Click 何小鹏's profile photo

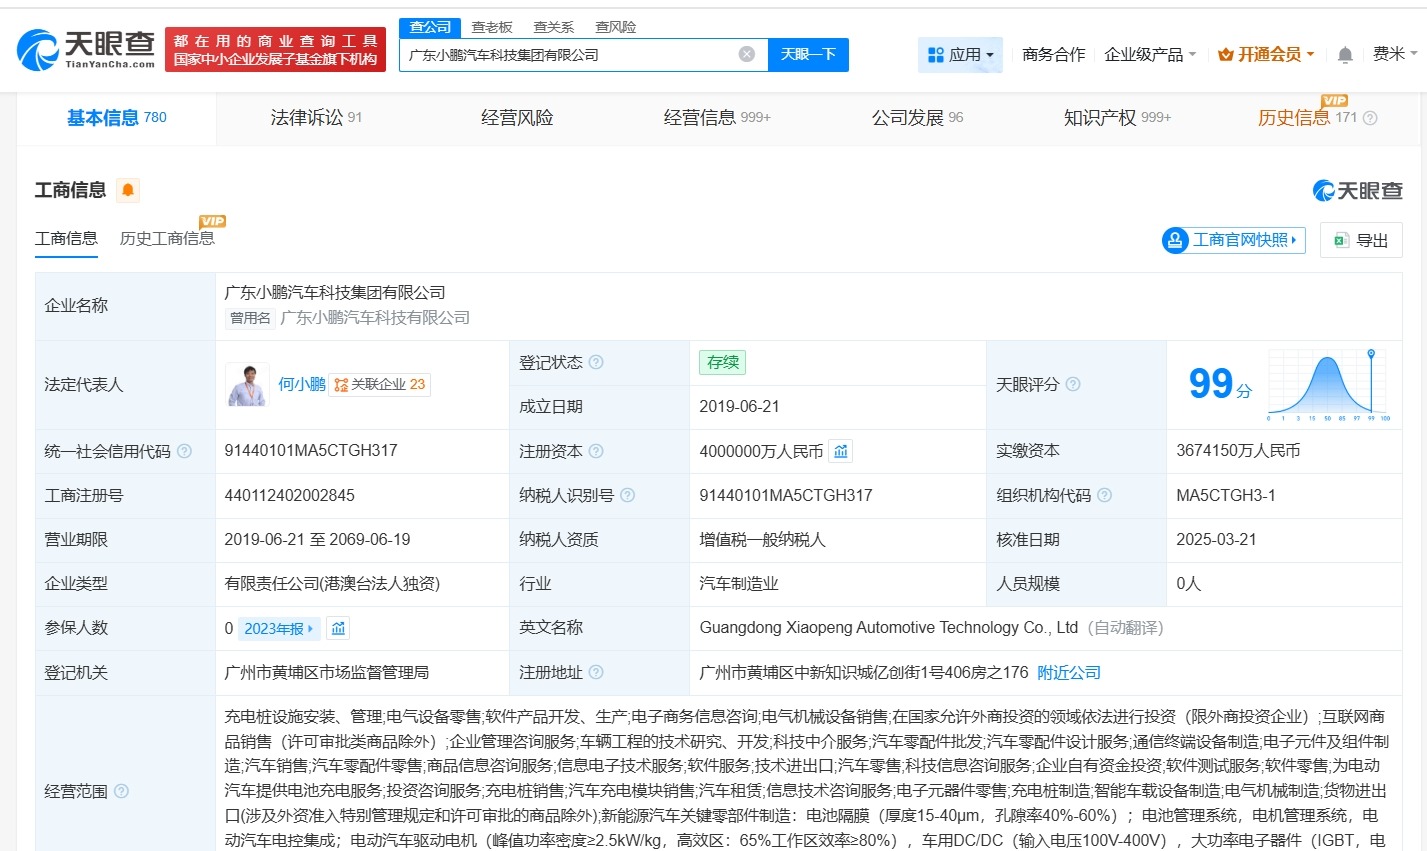click(247, 384)
